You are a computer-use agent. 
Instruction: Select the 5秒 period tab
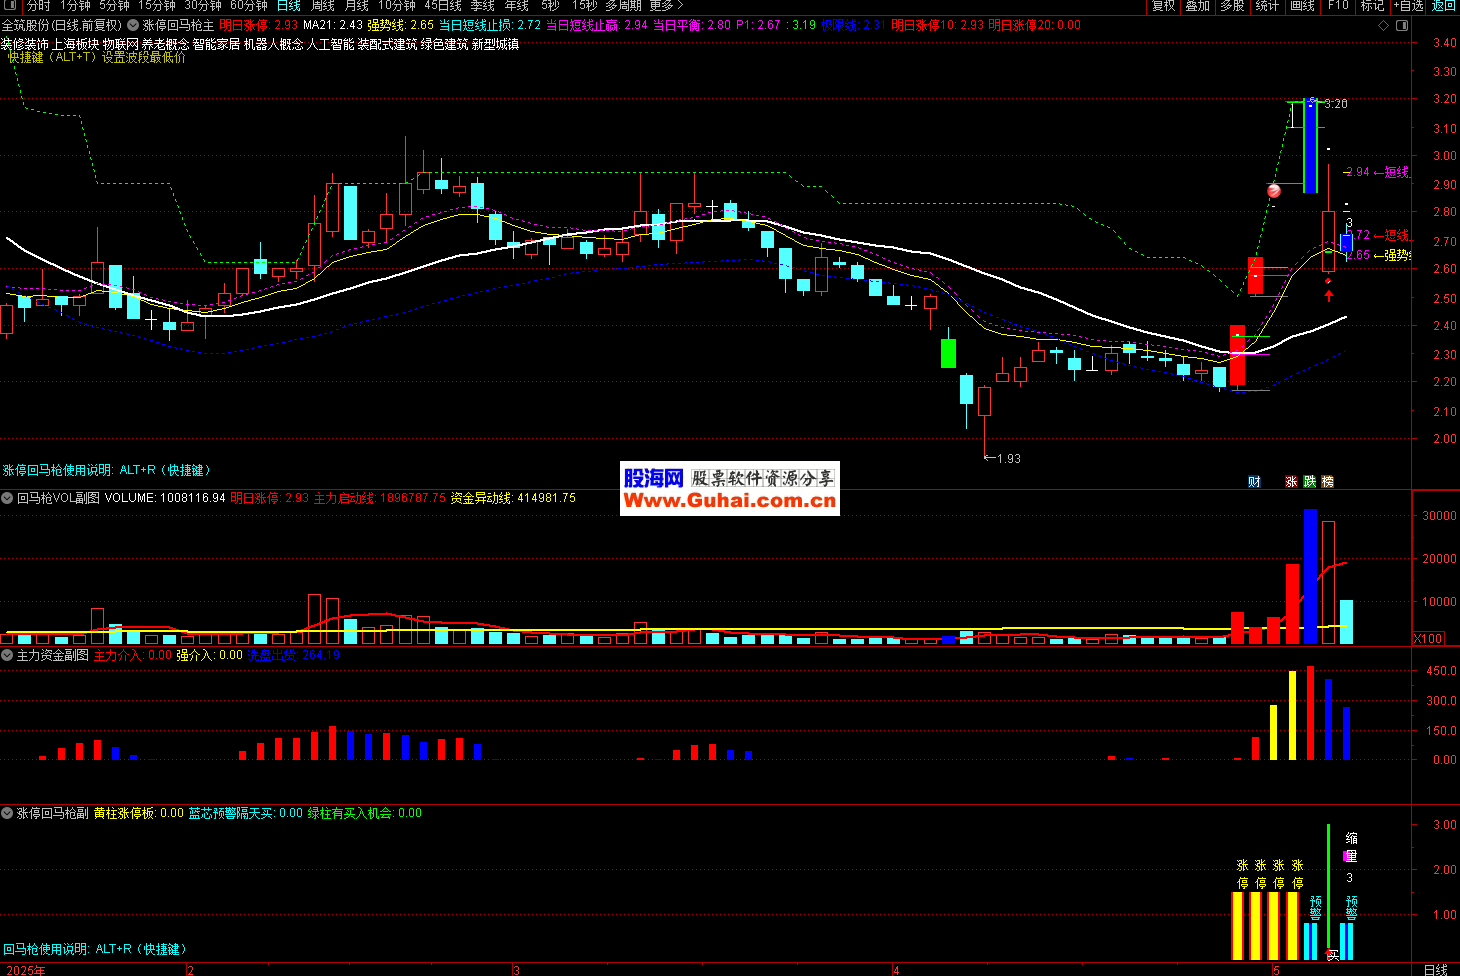[550, 6]
